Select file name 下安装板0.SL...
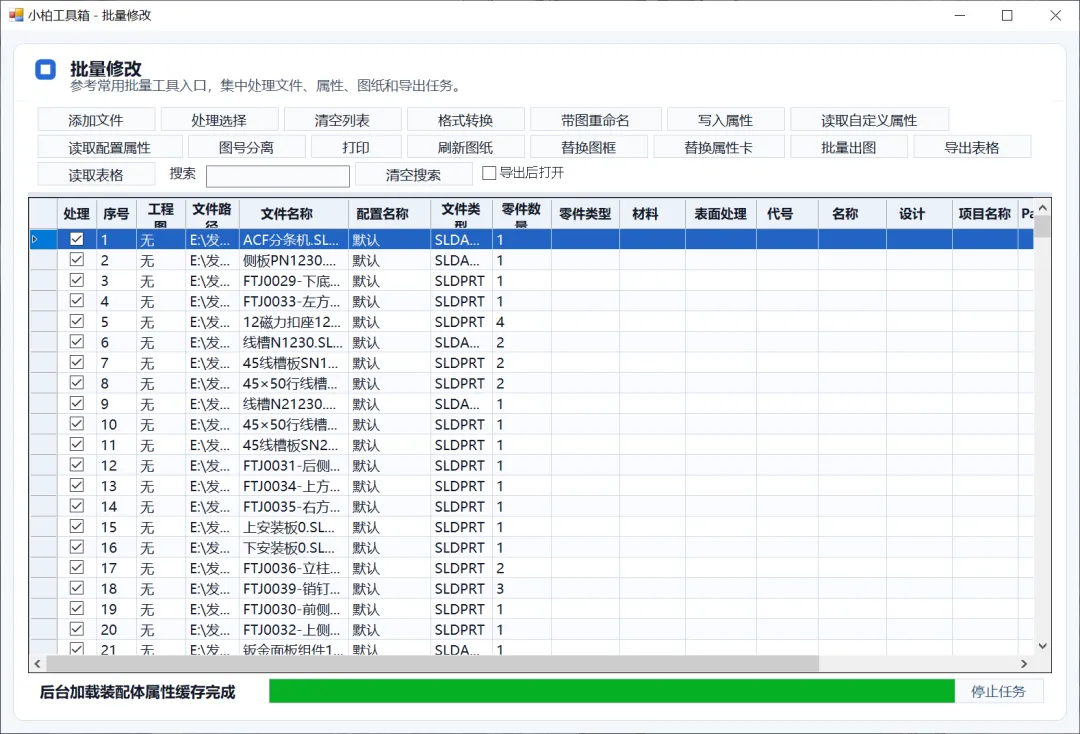The height and width of the screenshot is (734, 1080). point(294,547)
